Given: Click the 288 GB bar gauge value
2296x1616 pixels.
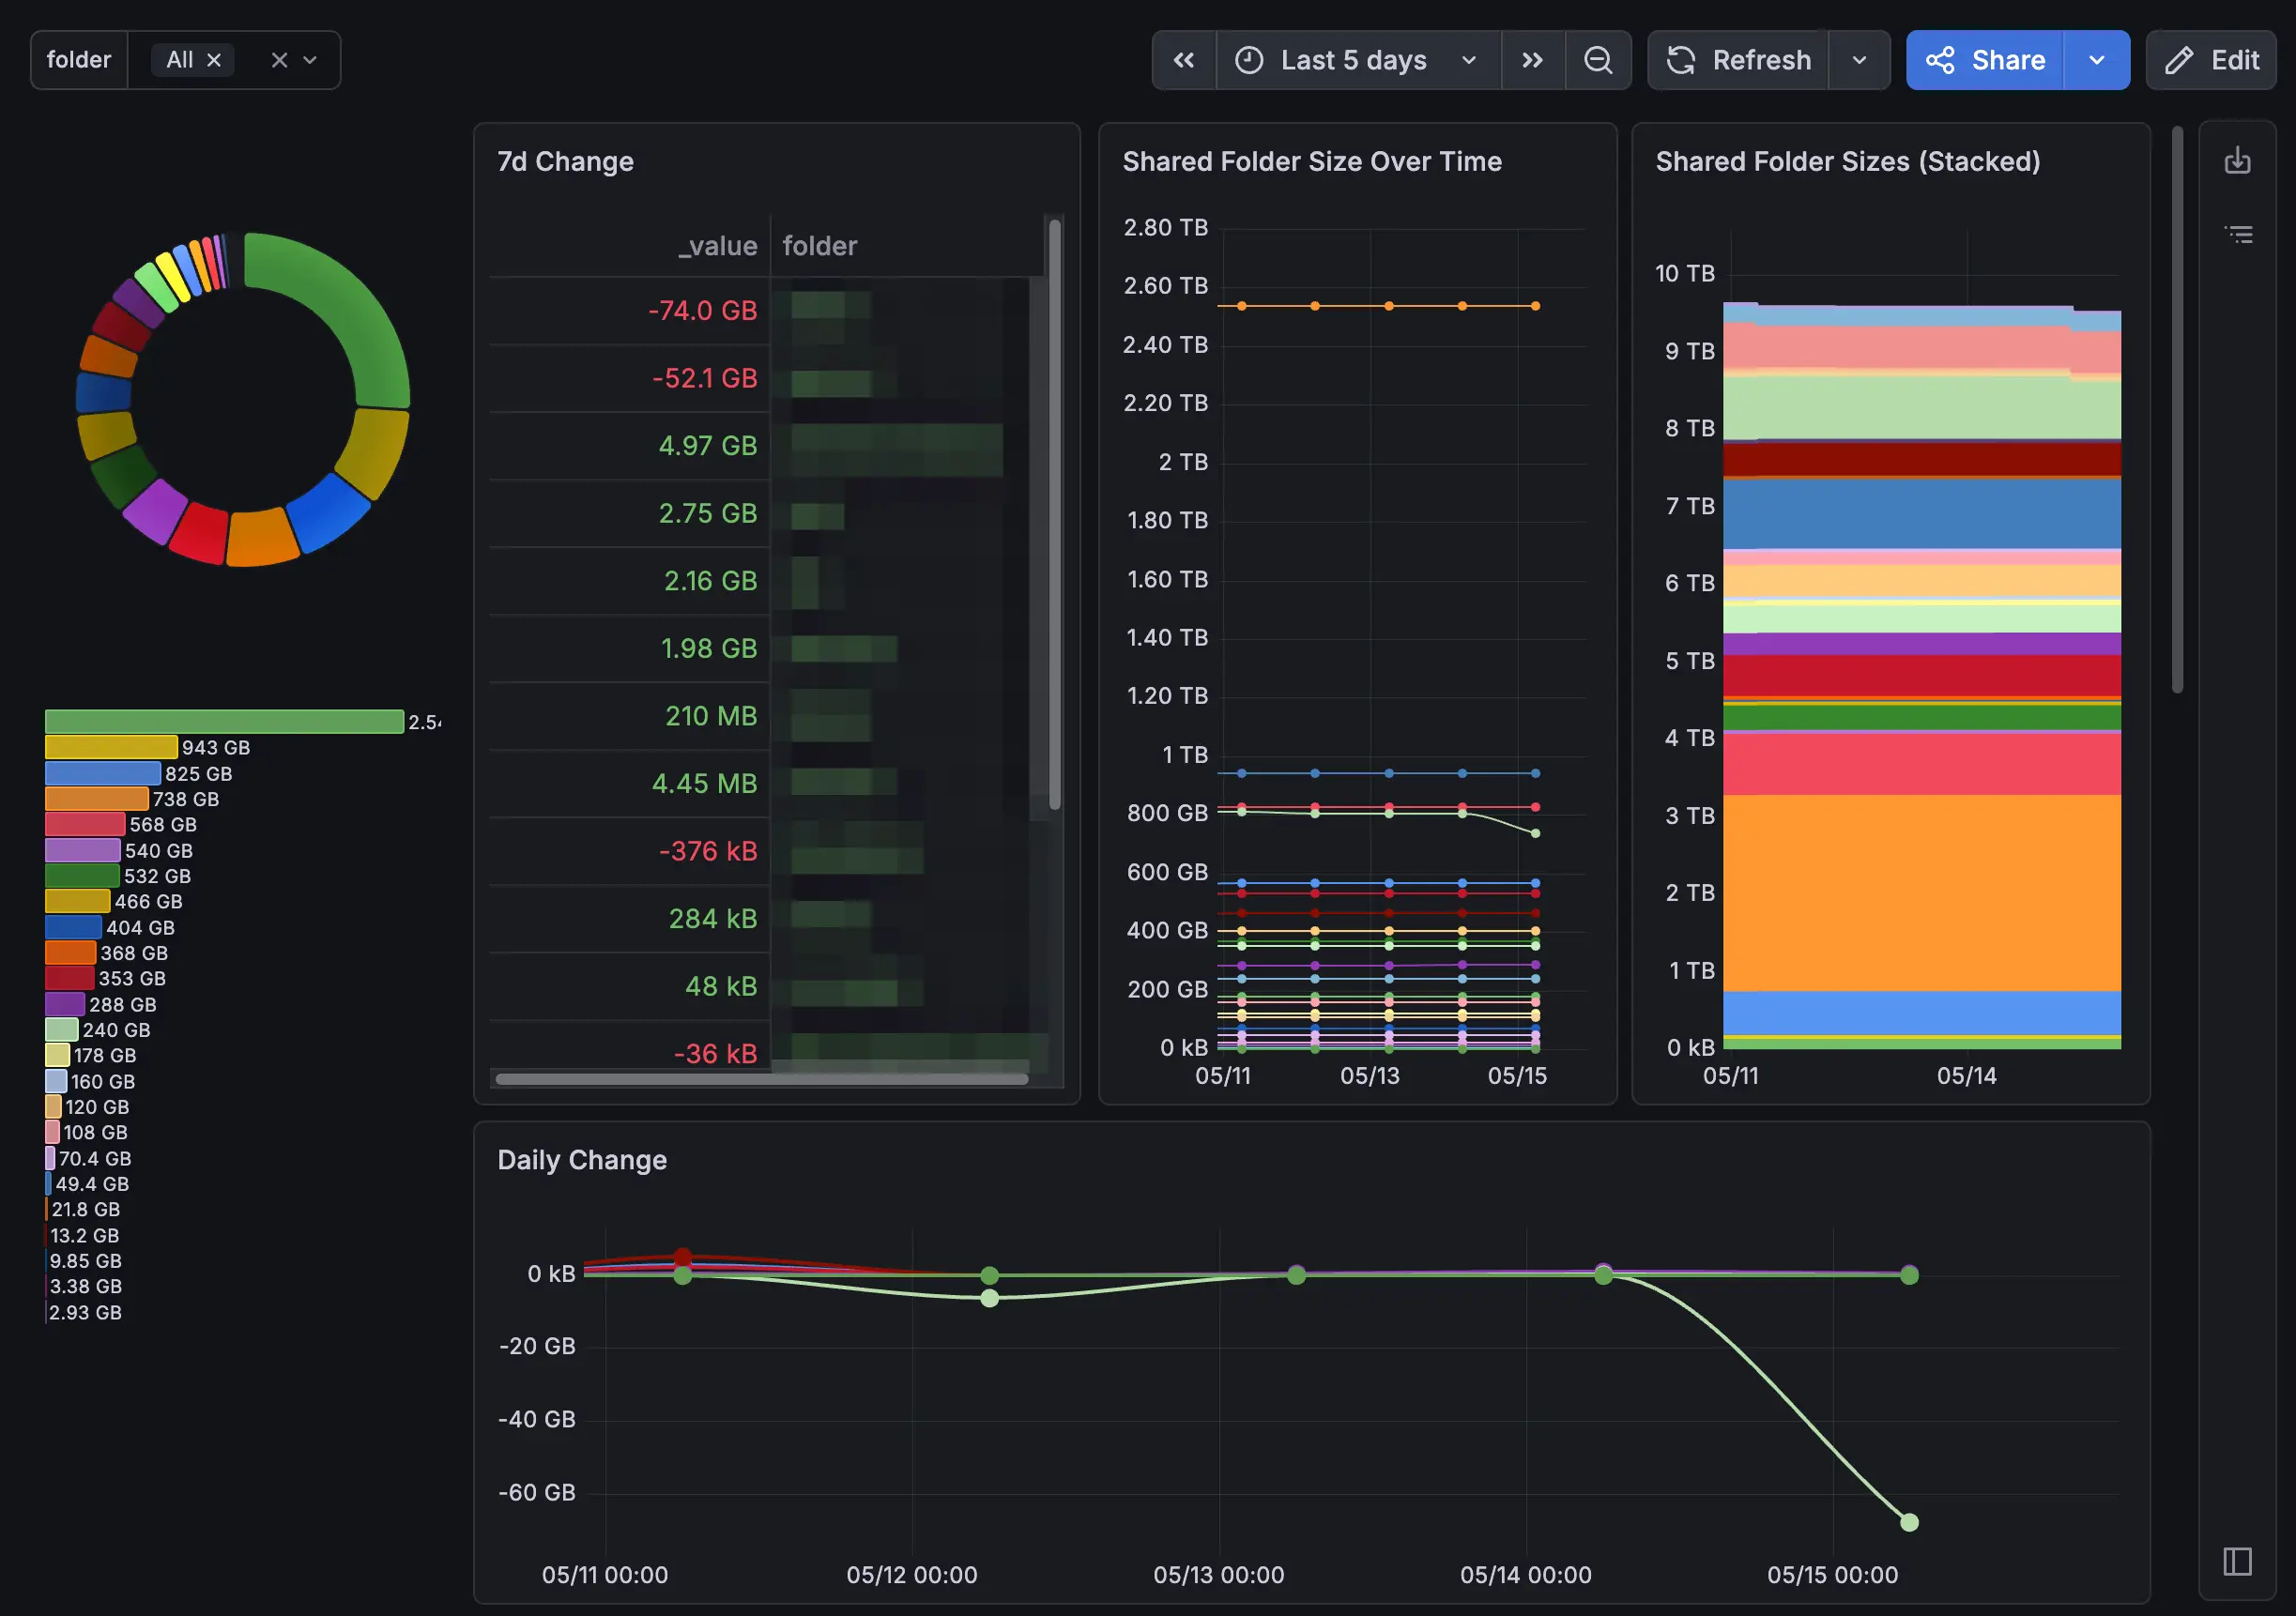Looking at the screenshot, I should (122, 1004).
